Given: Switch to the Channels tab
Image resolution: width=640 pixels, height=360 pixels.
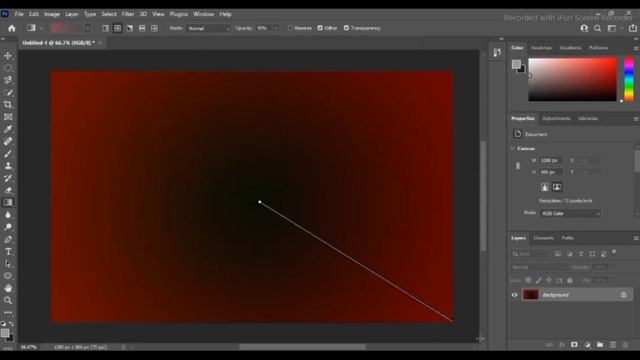Looking at the screenshot, I should 543,238.
